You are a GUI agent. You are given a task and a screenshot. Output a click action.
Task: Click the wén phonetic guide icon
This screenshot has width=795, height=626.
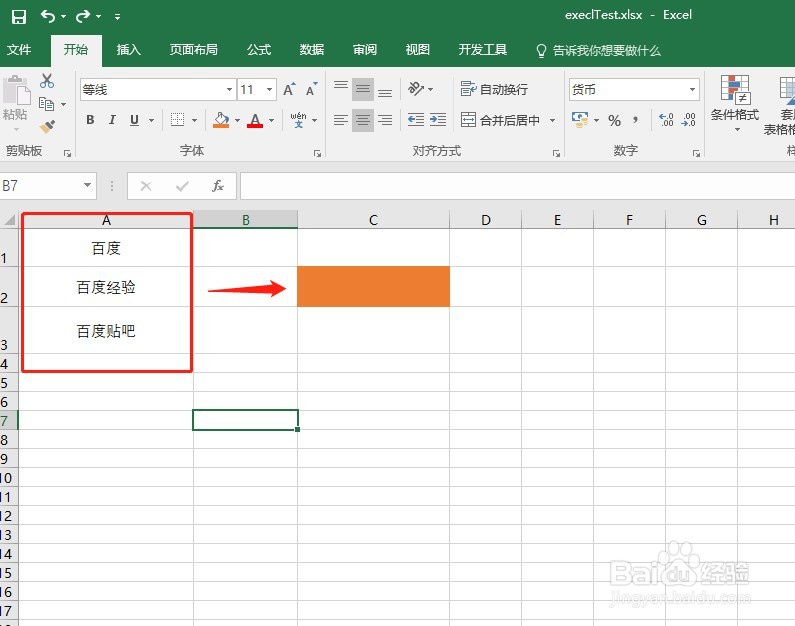tap(298, 120)
